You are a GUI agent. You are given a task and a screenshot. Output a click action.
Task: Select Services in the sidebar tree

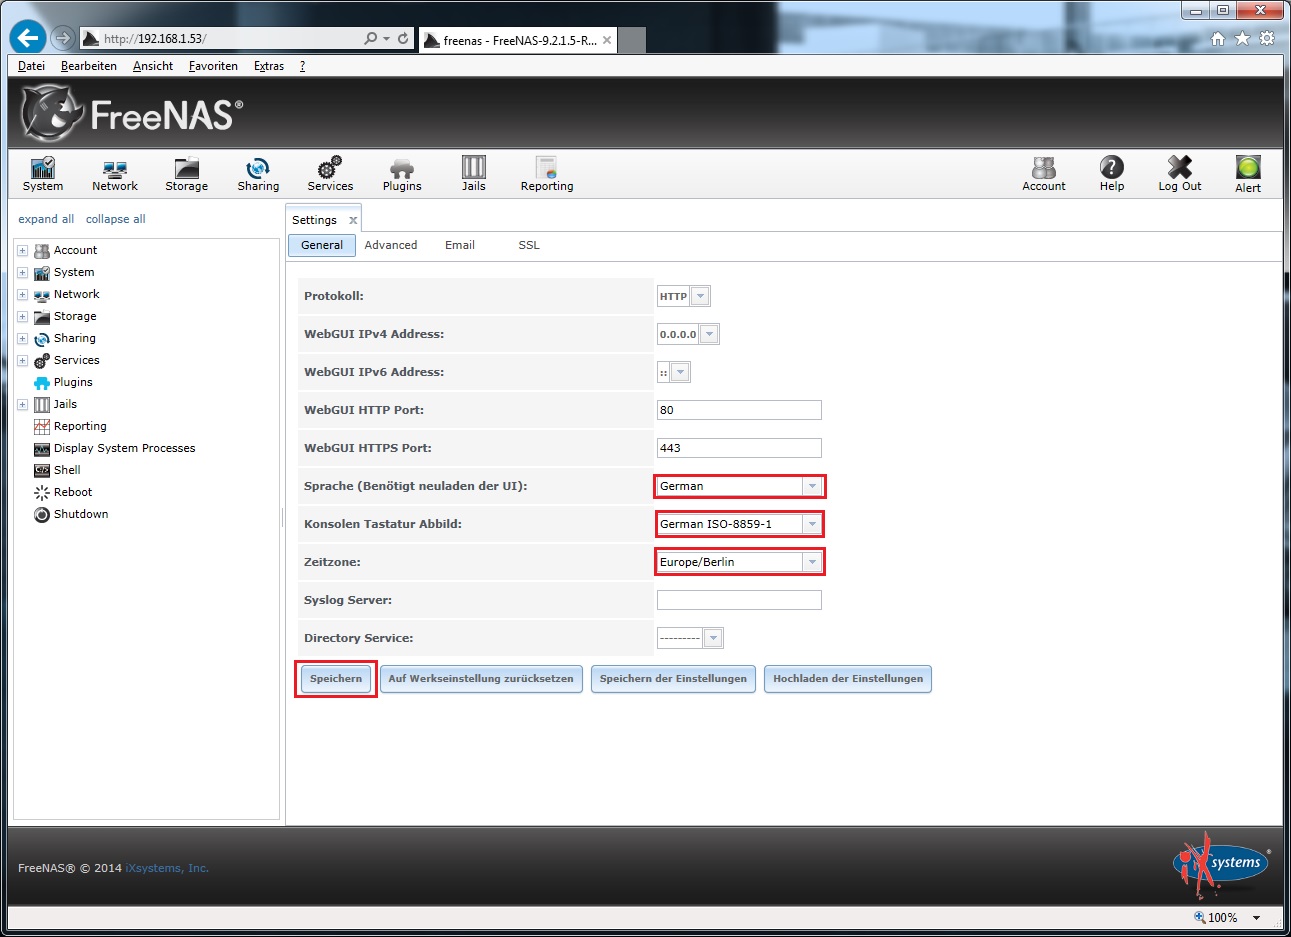pyautogui.click(x=76, y=360)
